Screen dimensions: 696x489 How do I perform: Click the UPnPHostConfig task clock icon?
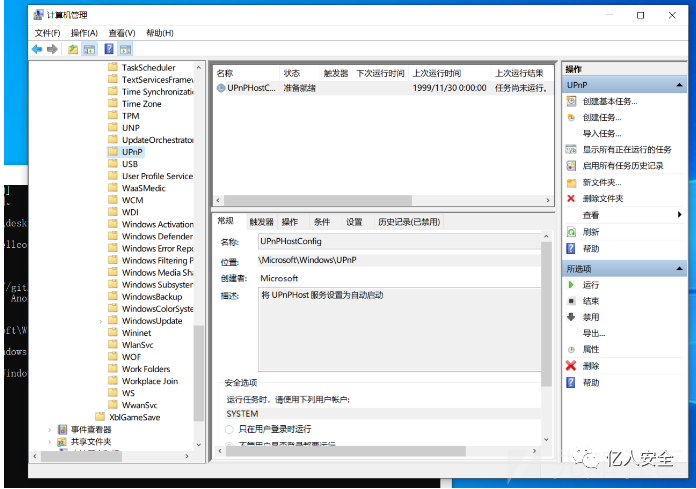click(221, 88)
